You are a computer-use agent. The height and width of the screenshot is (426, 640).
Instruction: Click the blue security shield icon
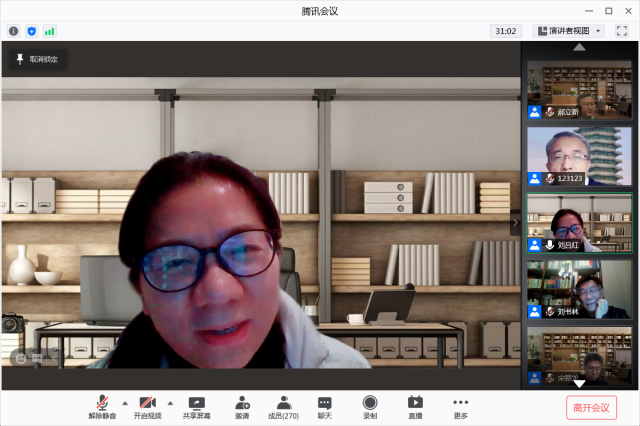[x=31, y=31]
